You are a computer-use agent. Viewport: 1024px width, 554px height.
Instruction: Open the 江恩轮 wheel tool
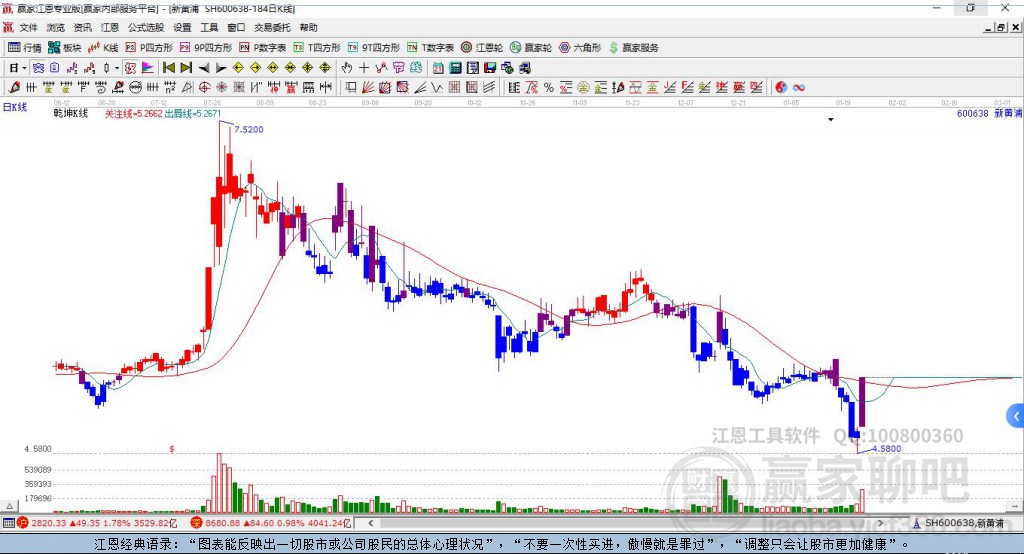[x=481, y=48]
